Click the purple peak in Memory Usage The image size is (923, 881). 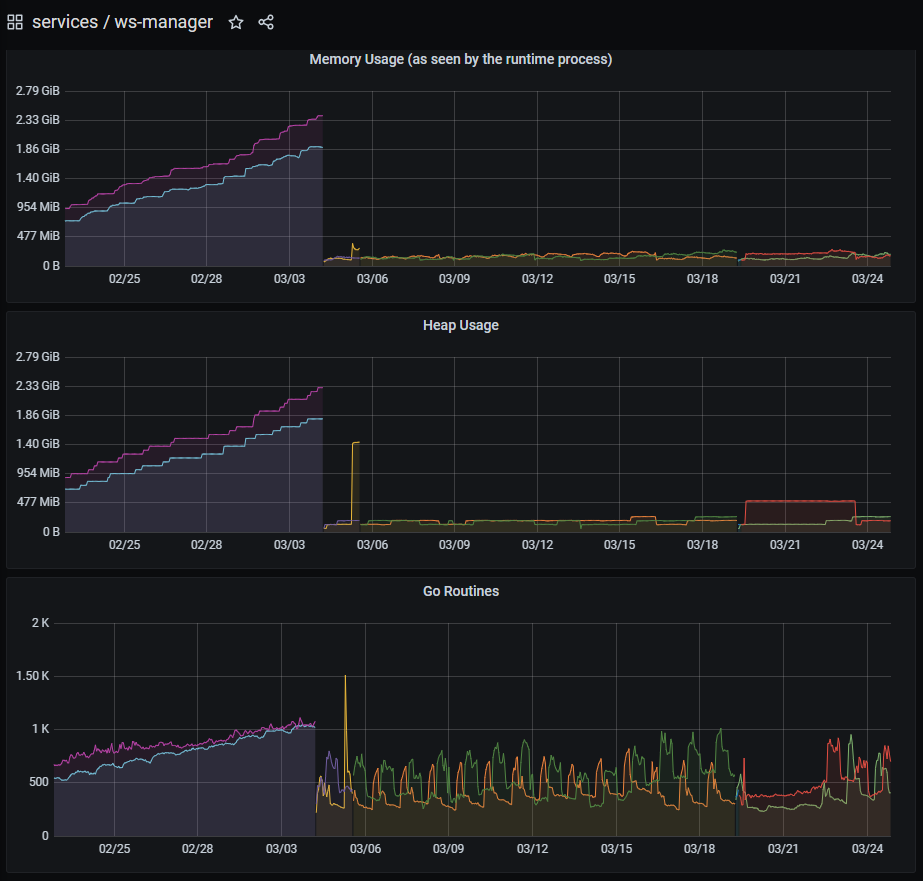tap(318, 117)
